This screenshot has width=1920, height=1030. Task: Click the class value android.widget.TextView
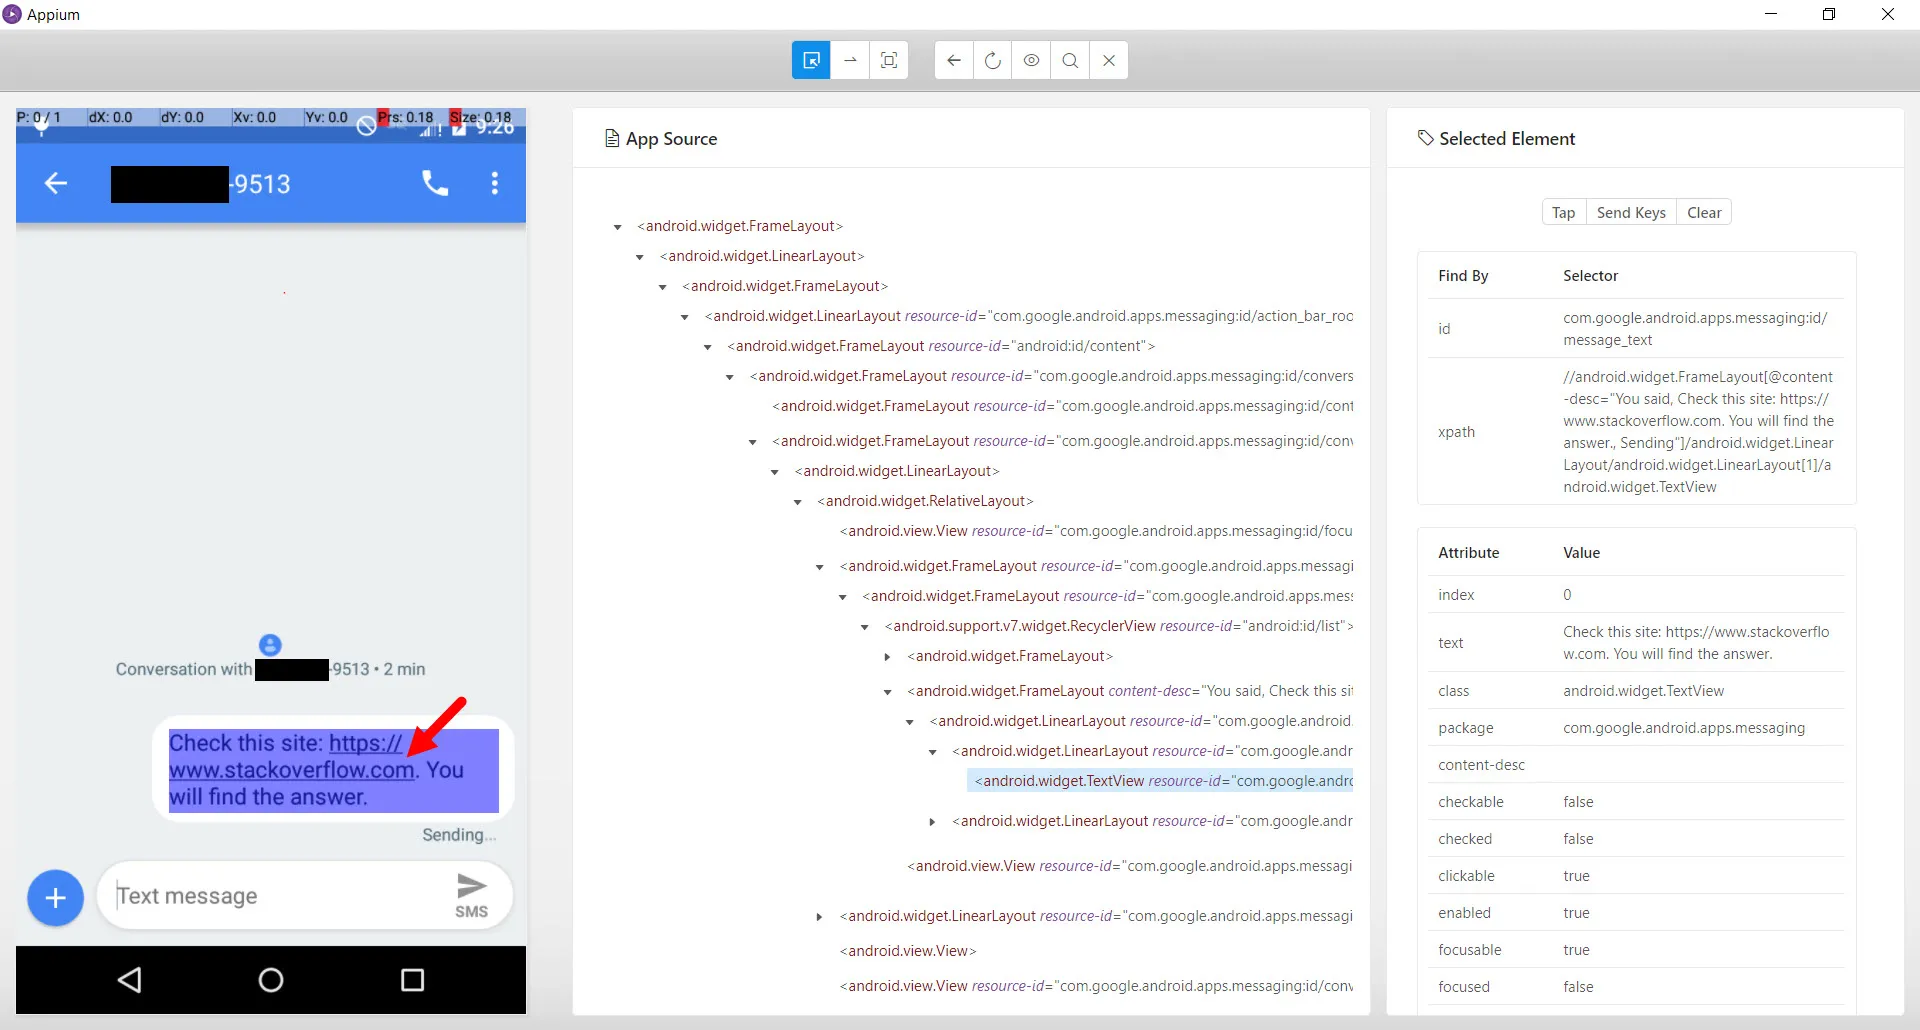click(x=1643, y=691)
